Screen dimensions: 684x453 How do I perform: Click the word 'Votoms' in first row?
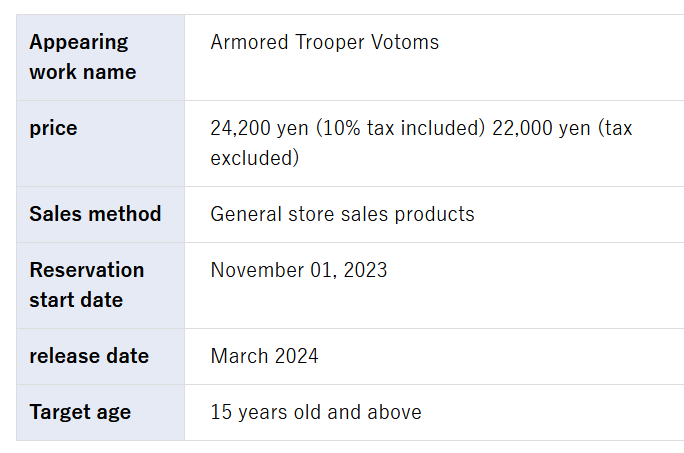coord(405,42)
